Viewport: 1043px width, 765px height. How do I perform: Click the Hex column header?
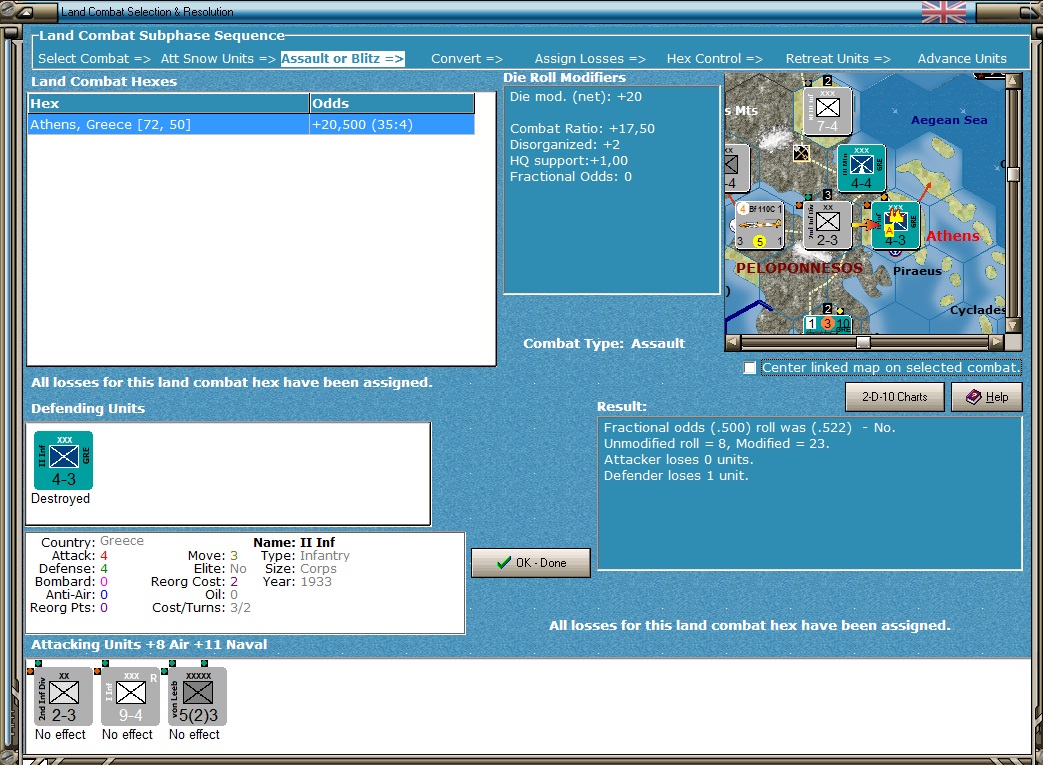point(168,103)
